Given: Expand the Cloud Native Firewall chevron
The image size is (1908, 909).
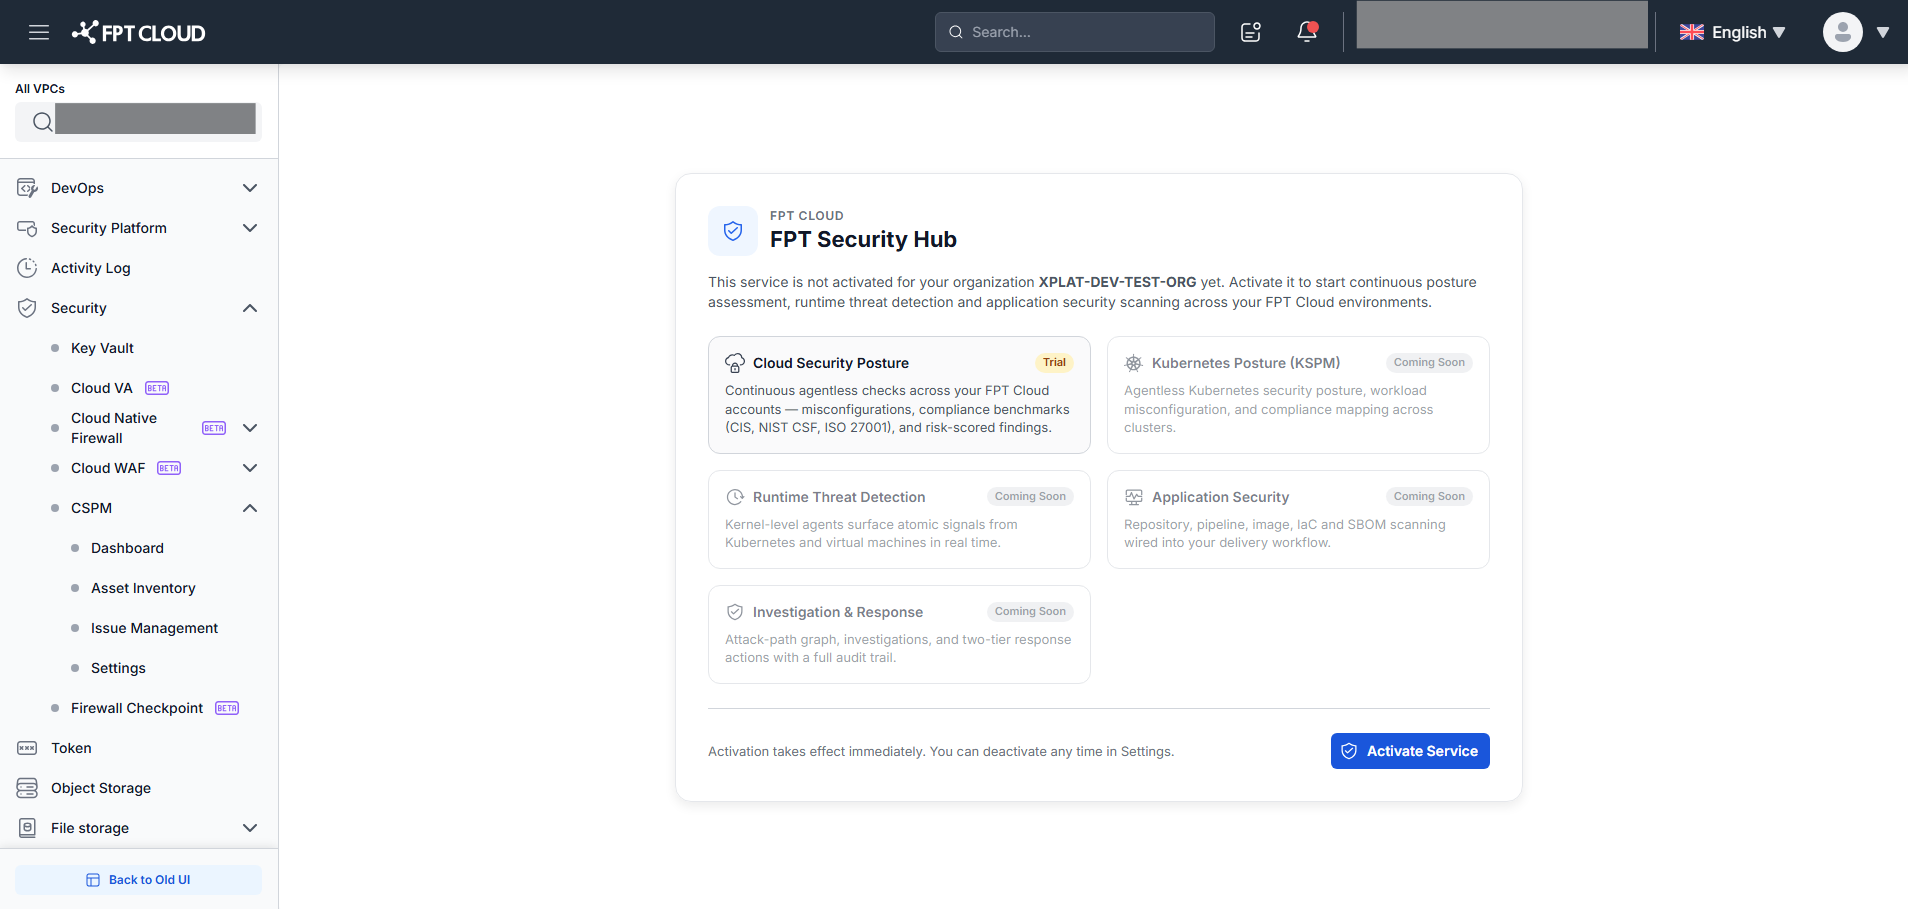Looking at the screenshot, I should 250,428.
